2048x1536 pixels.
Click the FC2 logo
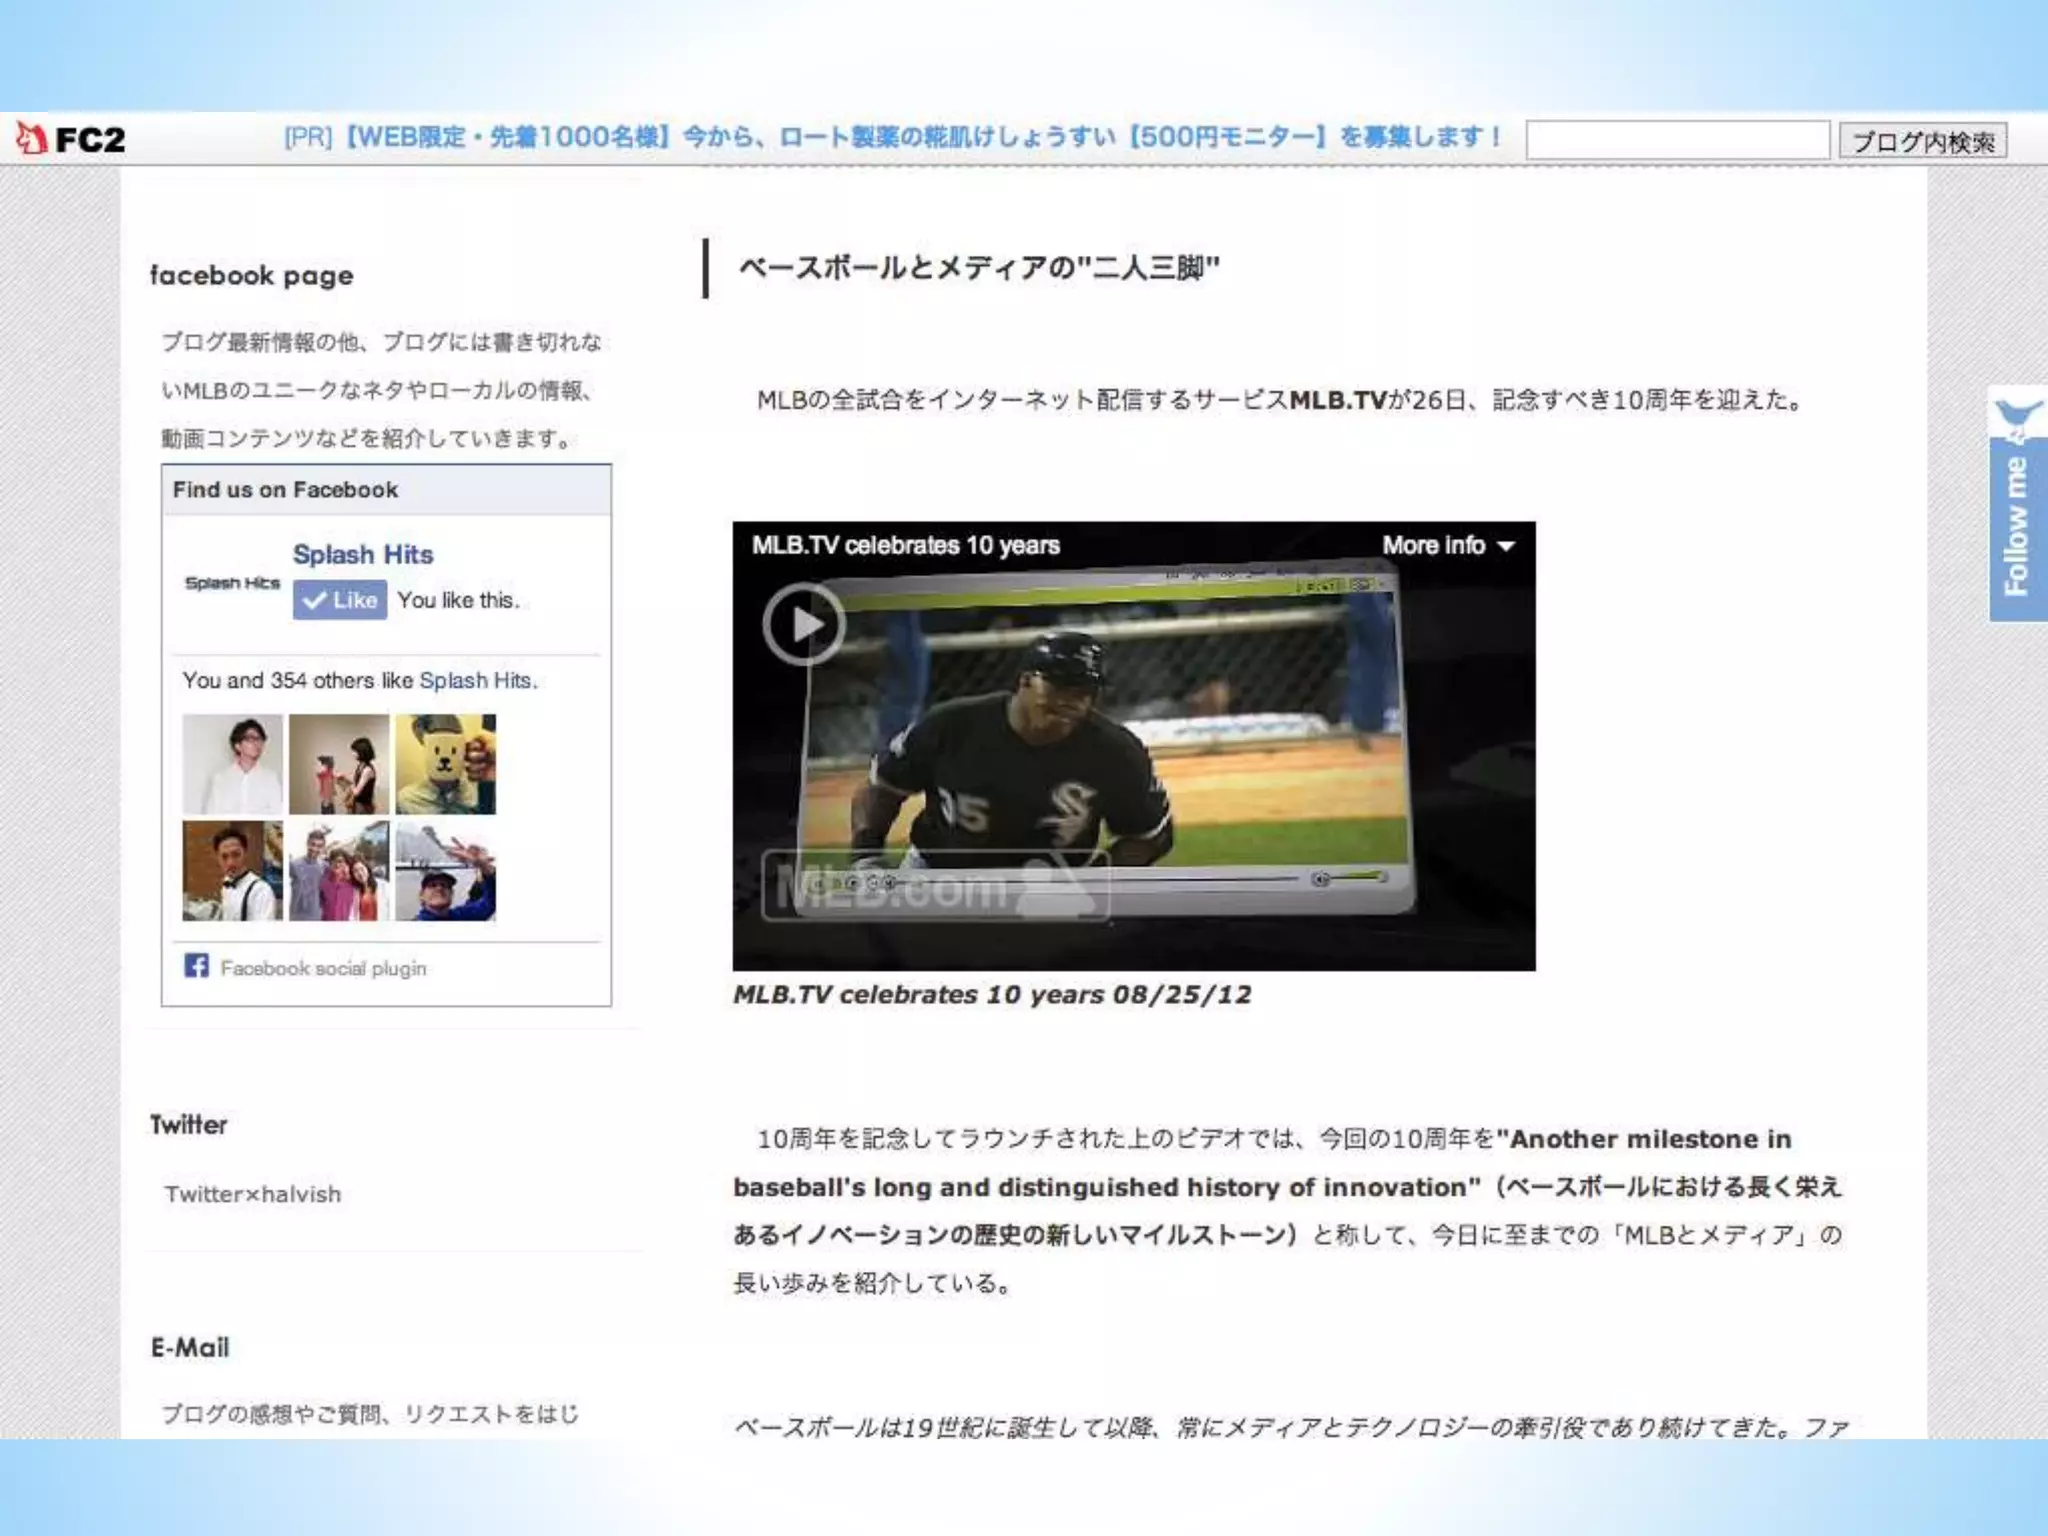coord(70,139)
